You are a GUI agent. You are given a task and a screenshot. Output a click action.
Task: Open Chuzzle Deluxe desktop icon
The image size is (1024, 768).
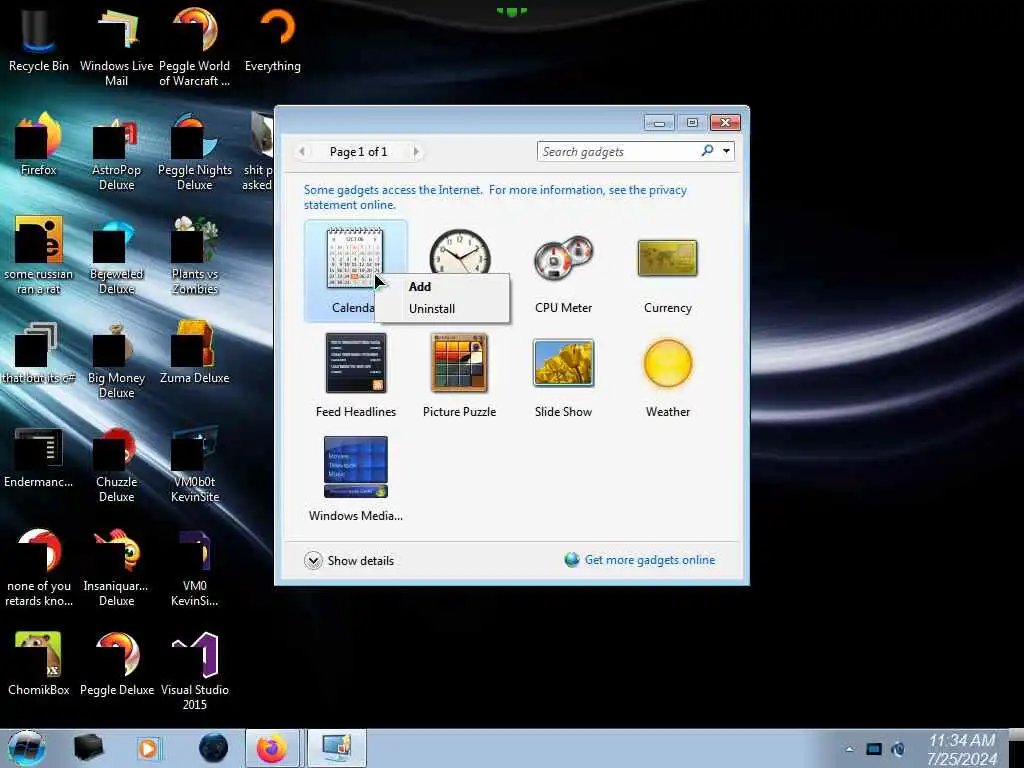pyautogui.click(x=116, y=464)
